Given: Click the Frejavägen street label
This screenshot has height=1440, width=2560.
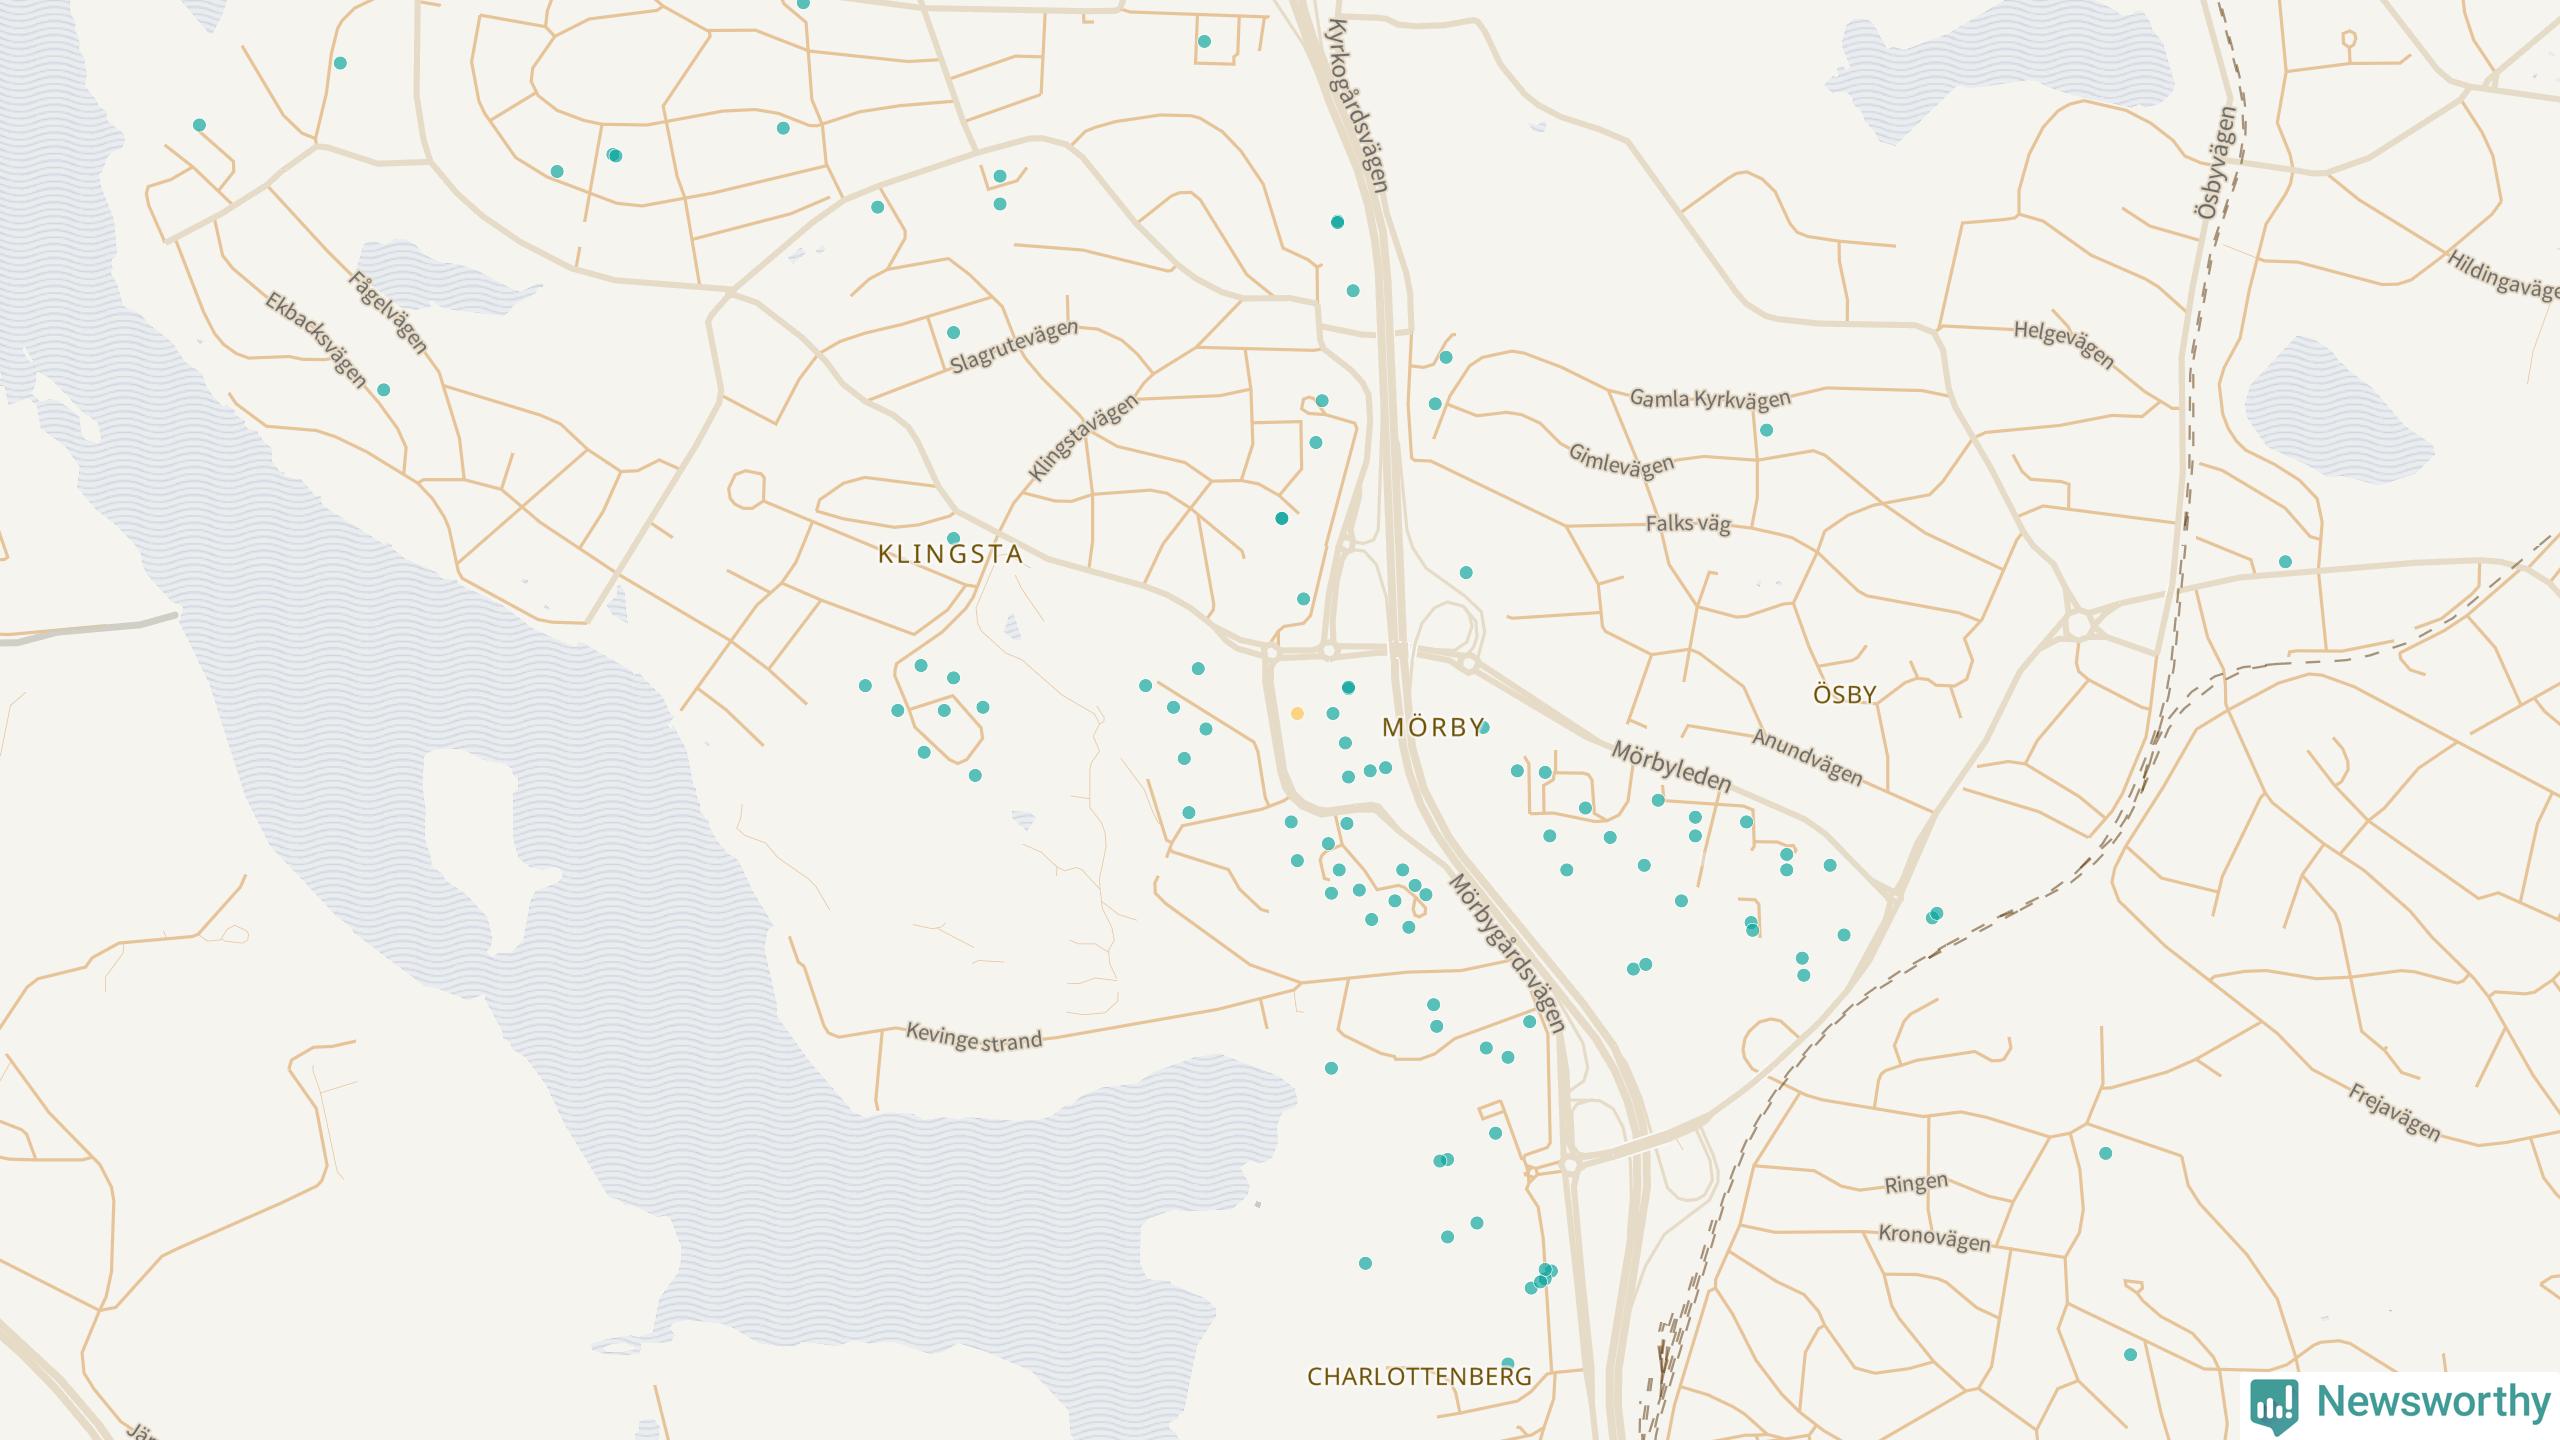Looking at the screenshot, I should click(x=2394, y=1112).
